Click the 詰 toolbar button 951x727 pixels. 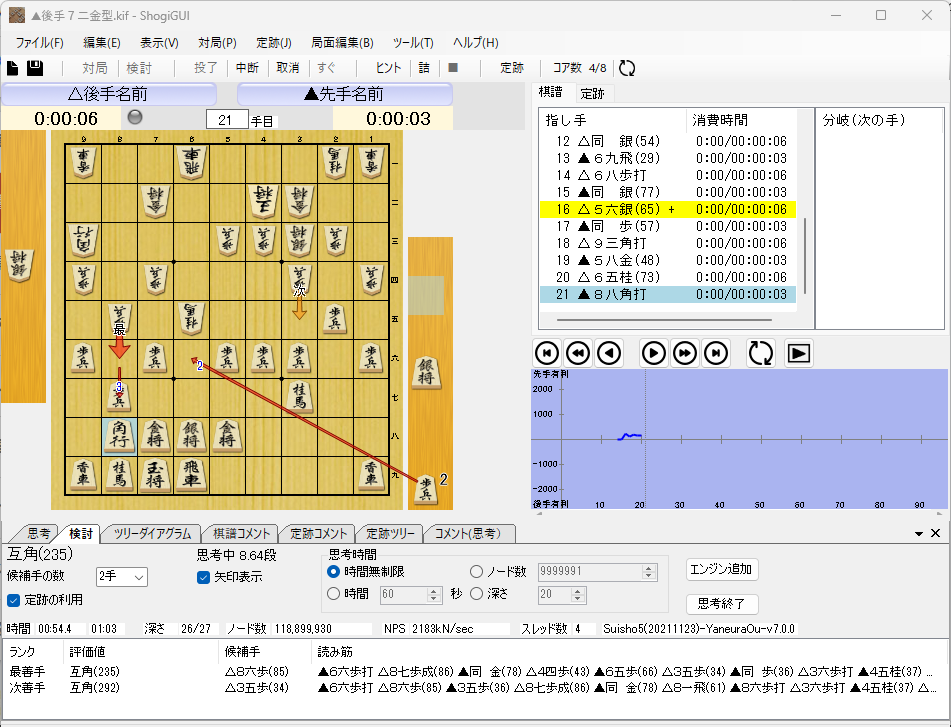tap(424, 68)
